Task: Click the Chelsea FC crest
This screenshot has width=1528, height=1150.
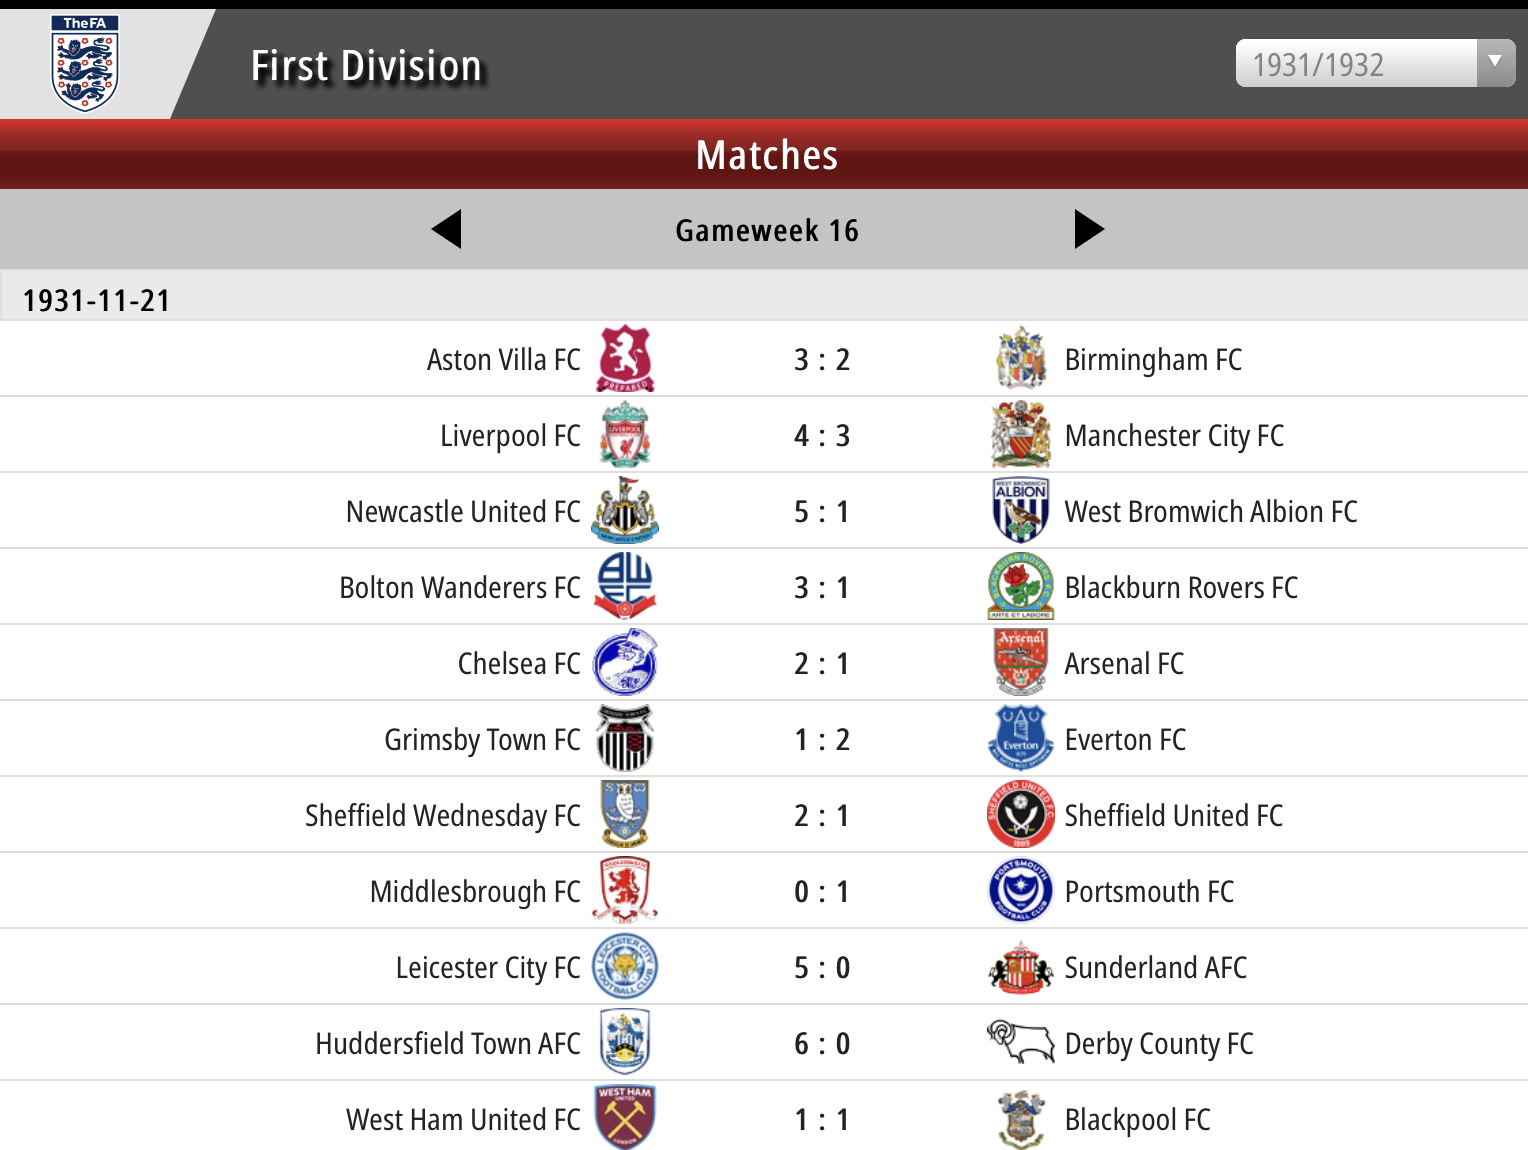Action: click(x=625, y=663)
